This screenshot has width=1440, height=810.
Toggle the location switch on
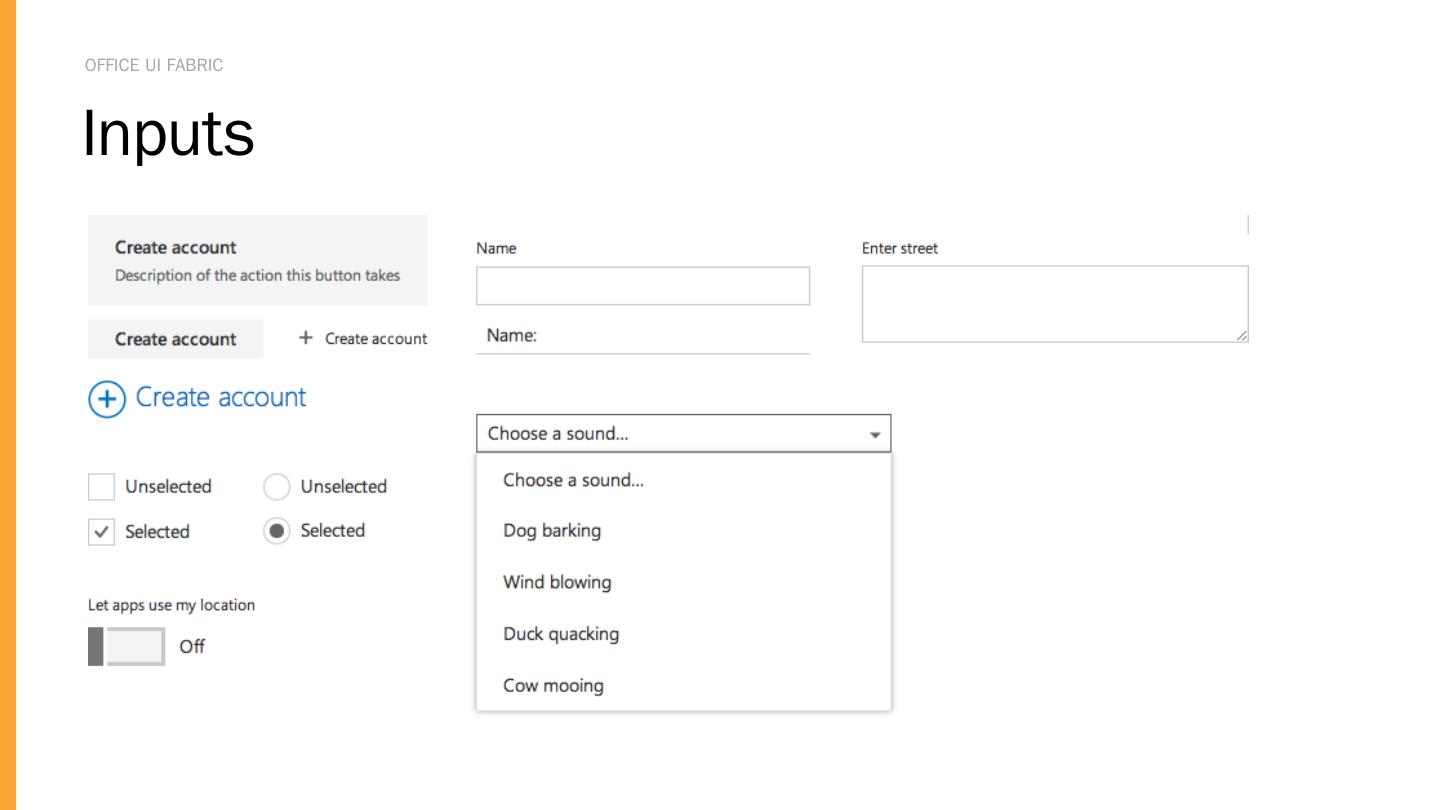click(127, 647)
